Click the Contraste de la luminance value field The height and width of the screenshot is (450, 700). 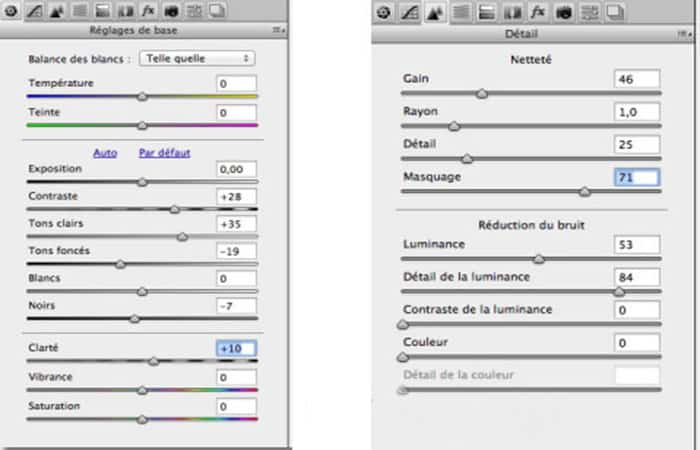point(637,310)
